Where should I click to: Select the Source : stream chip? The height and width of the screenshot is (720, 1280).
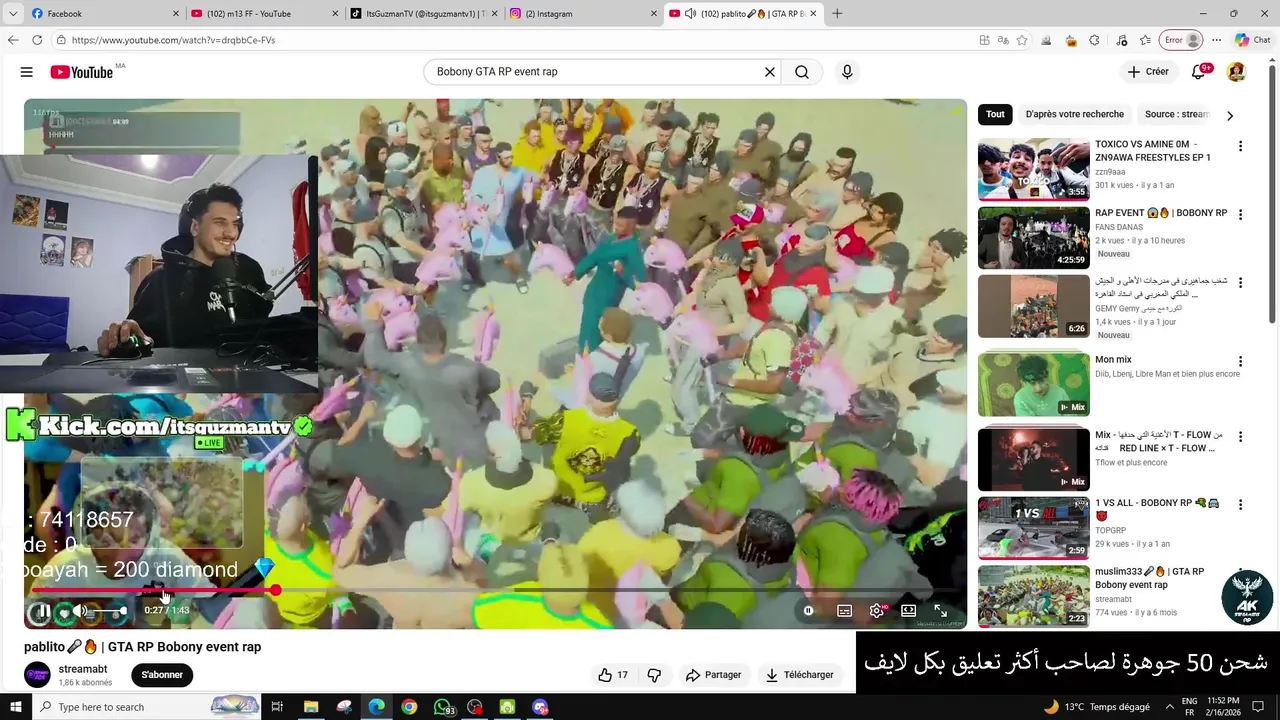coord(1176,114)
